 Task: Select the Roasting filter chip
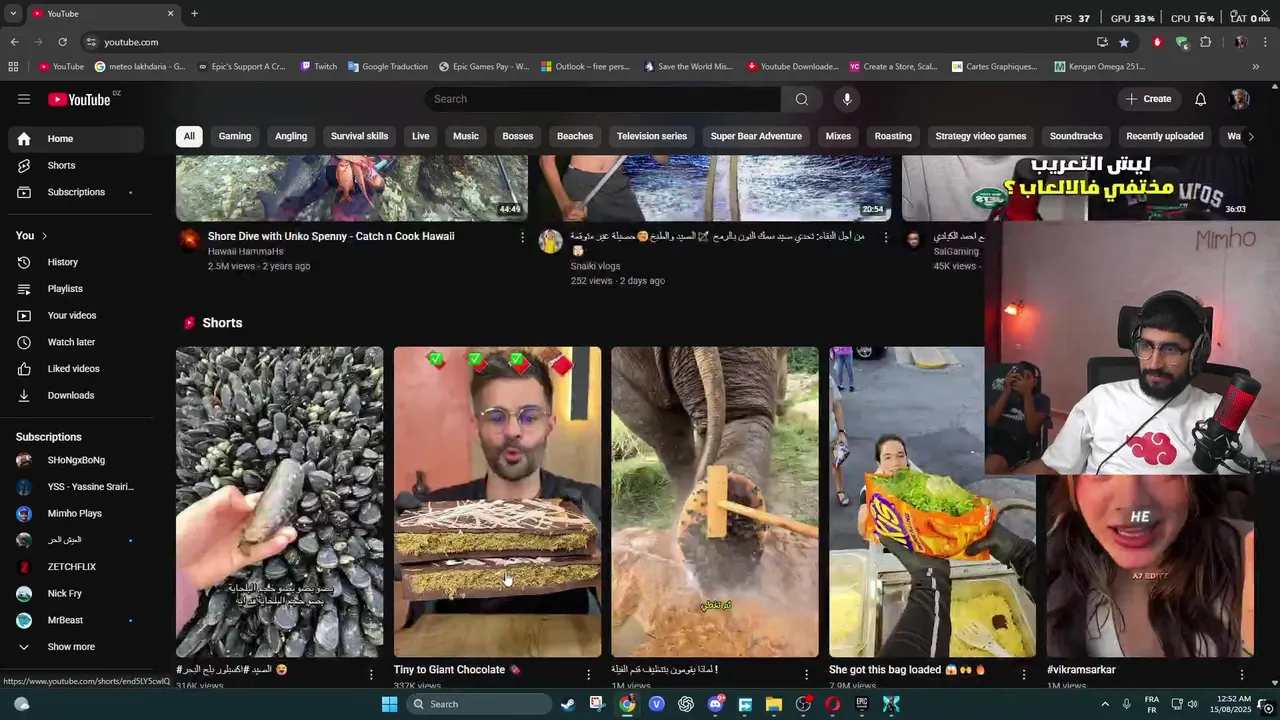tap(893, 136)
